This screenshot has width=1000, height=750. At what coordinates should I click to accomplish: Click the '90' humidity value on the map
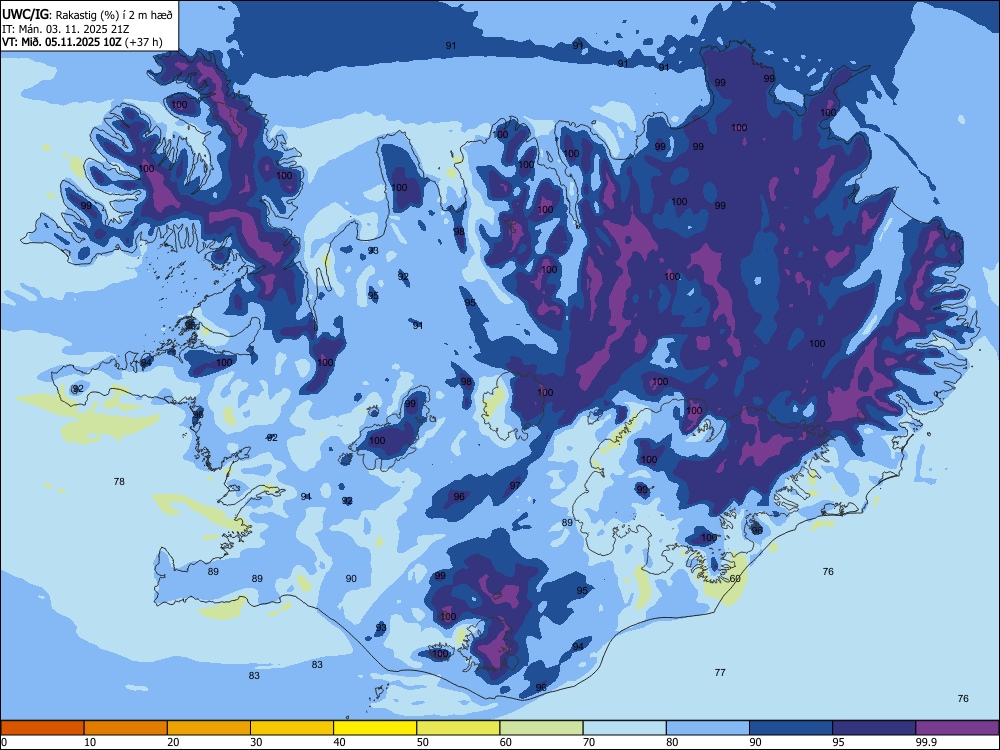click(x=351, y=578)
